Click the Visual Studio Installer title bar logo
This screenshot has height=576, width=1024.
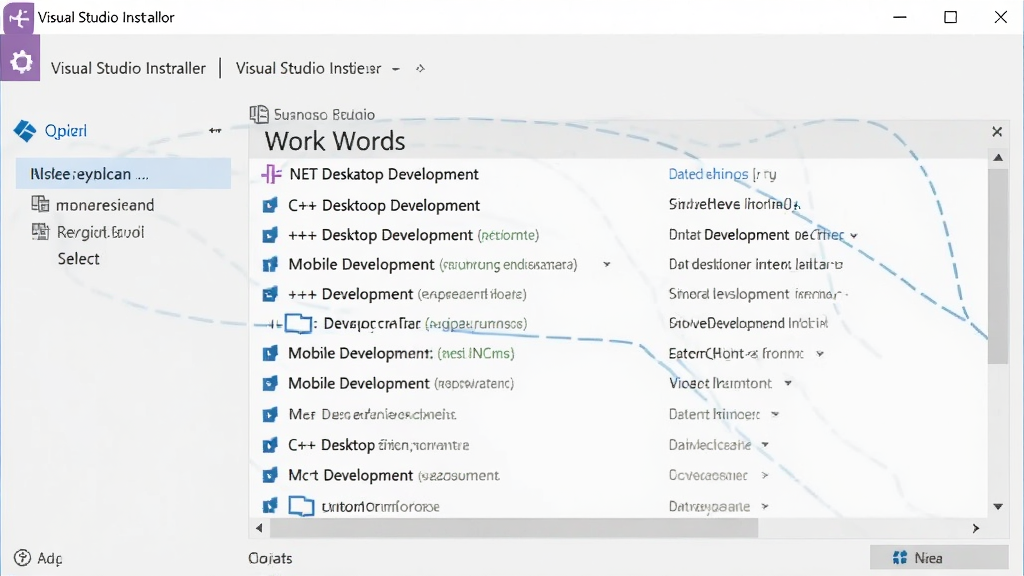coord(18,18)
